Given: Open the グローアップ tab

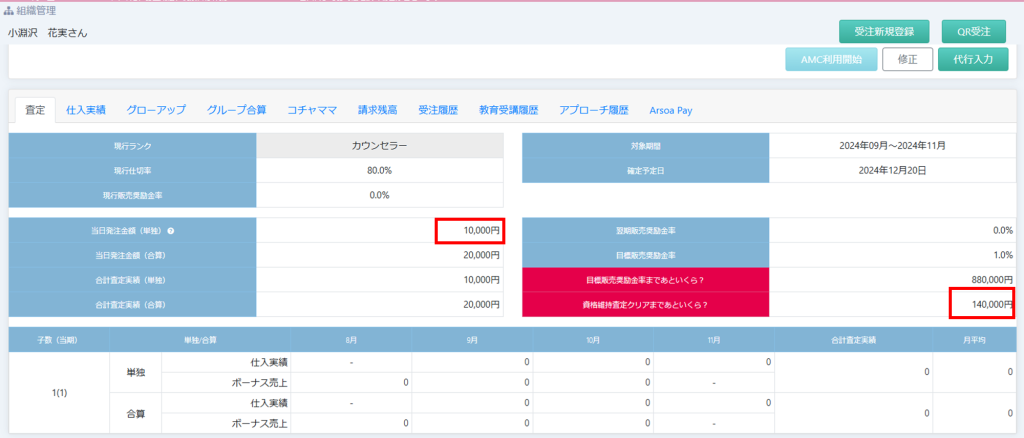Looking at the screenshot, I should point(156,110).
